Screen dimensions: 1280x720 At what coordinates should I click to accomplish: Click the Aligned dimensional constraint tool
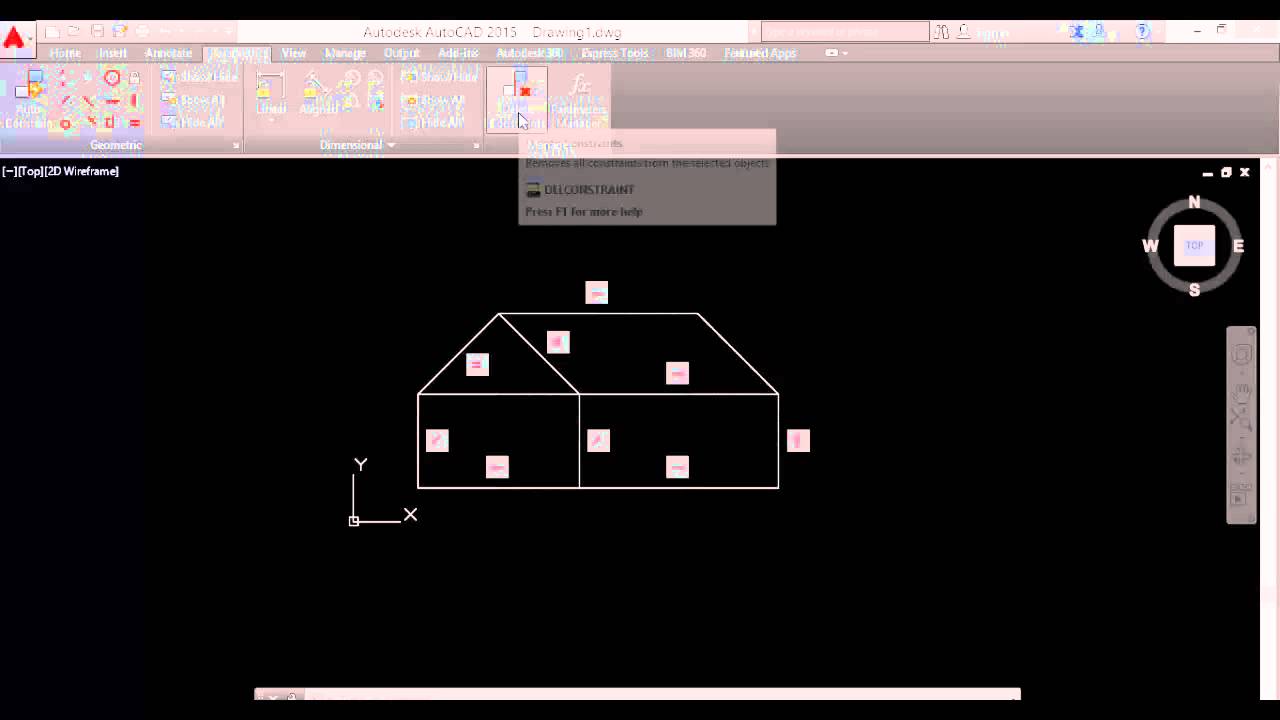pyautogui.click(x=318, y=94)
